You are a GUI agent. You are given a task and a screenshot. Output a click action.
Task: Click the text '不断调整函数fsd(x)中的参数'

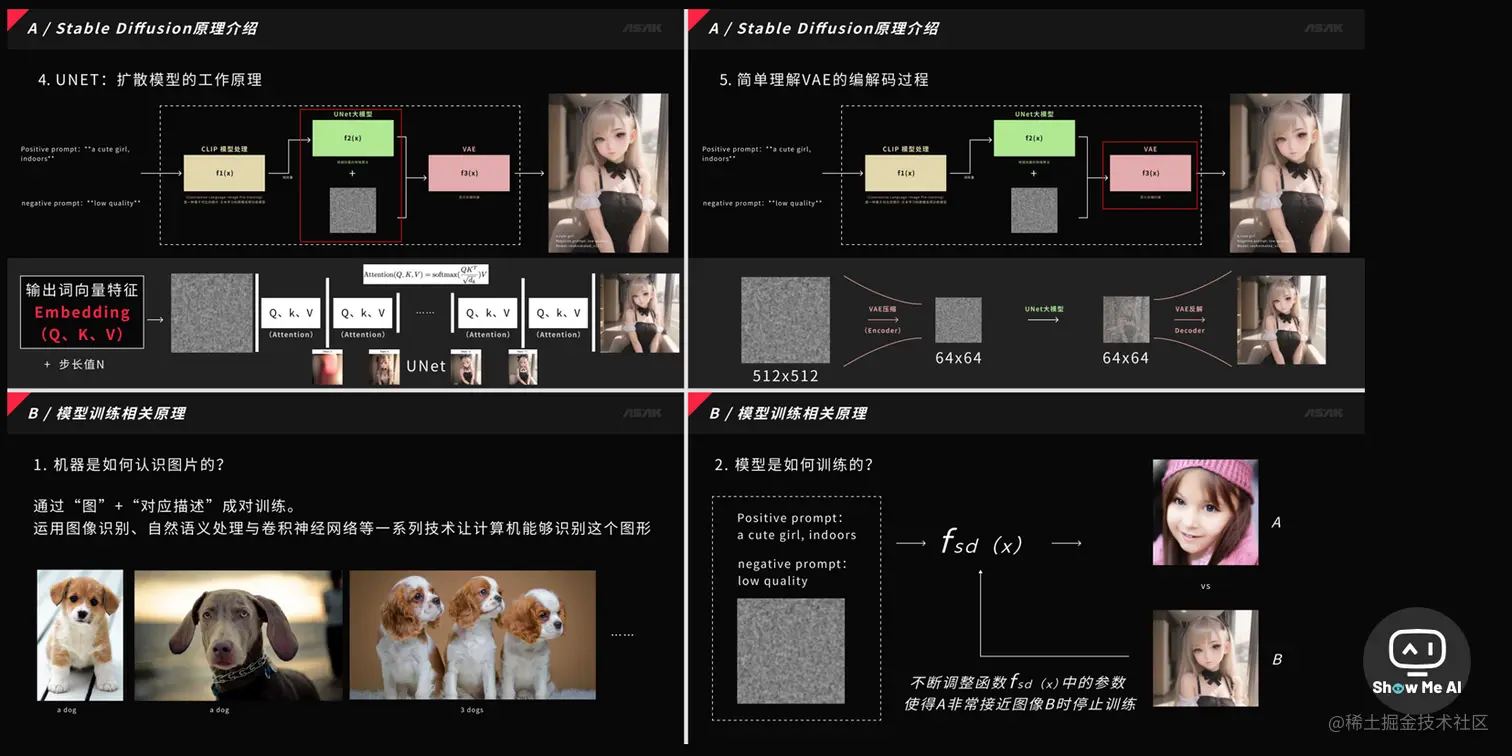pyautogui.click(x=1018, y=682)
